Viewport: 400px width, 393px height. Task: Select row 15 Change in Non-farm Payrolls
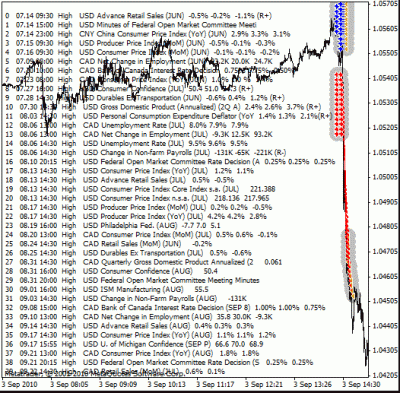click(x=146, y=153)
